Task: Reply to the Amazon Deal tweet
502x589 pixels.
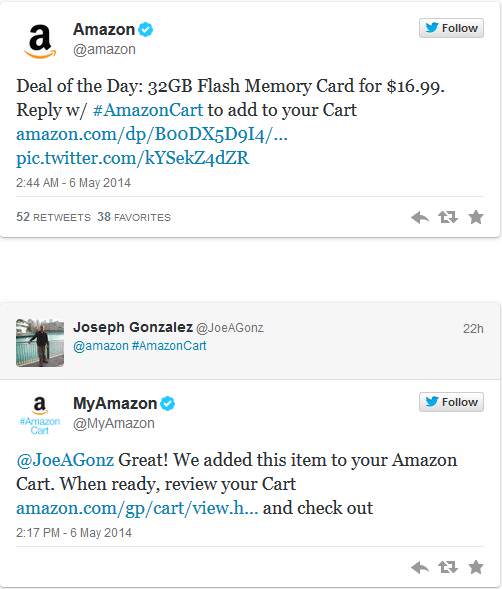Action: tap(420, 217)
